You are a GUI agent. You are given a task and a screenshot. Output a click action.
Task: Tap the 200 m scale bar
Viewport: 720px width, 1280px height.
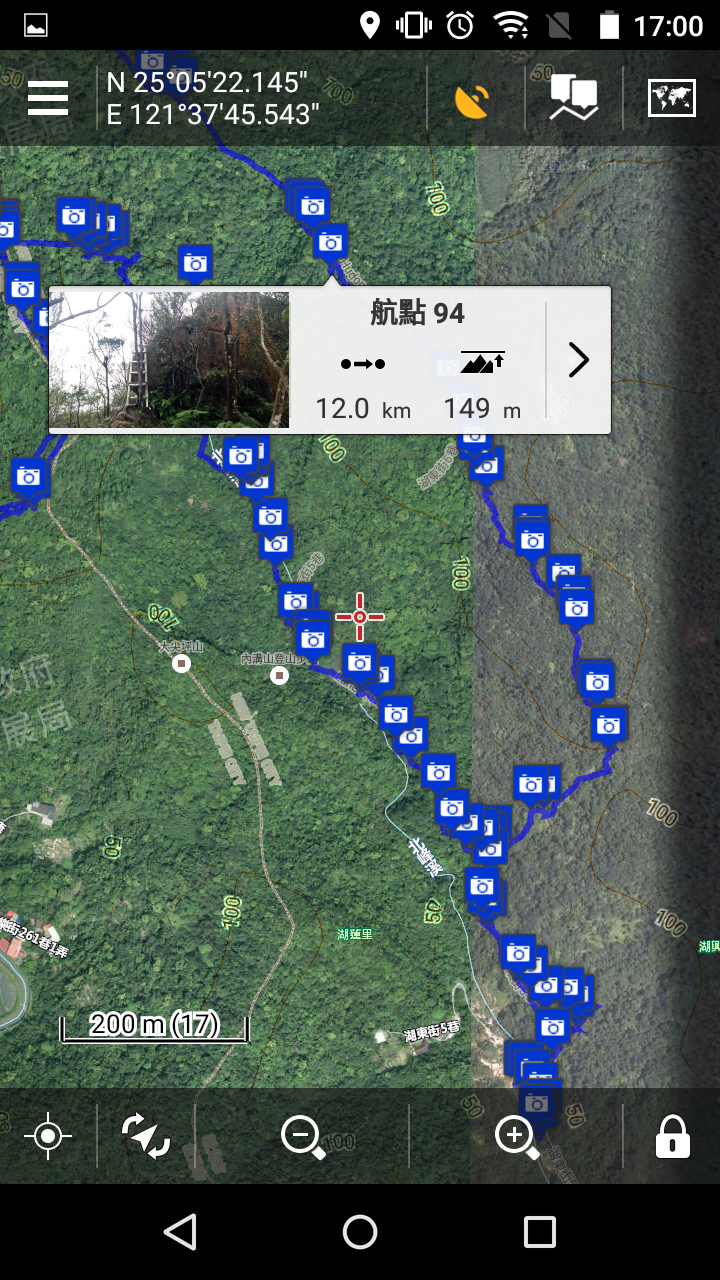tap(154, 1026)
